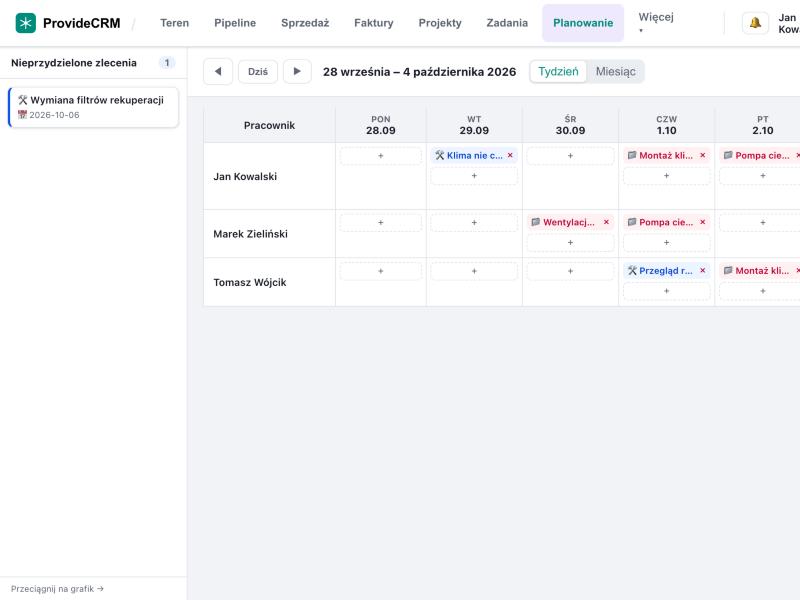
Task: Remove Jan Kowalski's Thursday "Montaż kli..." using its x
Action: 703,155
